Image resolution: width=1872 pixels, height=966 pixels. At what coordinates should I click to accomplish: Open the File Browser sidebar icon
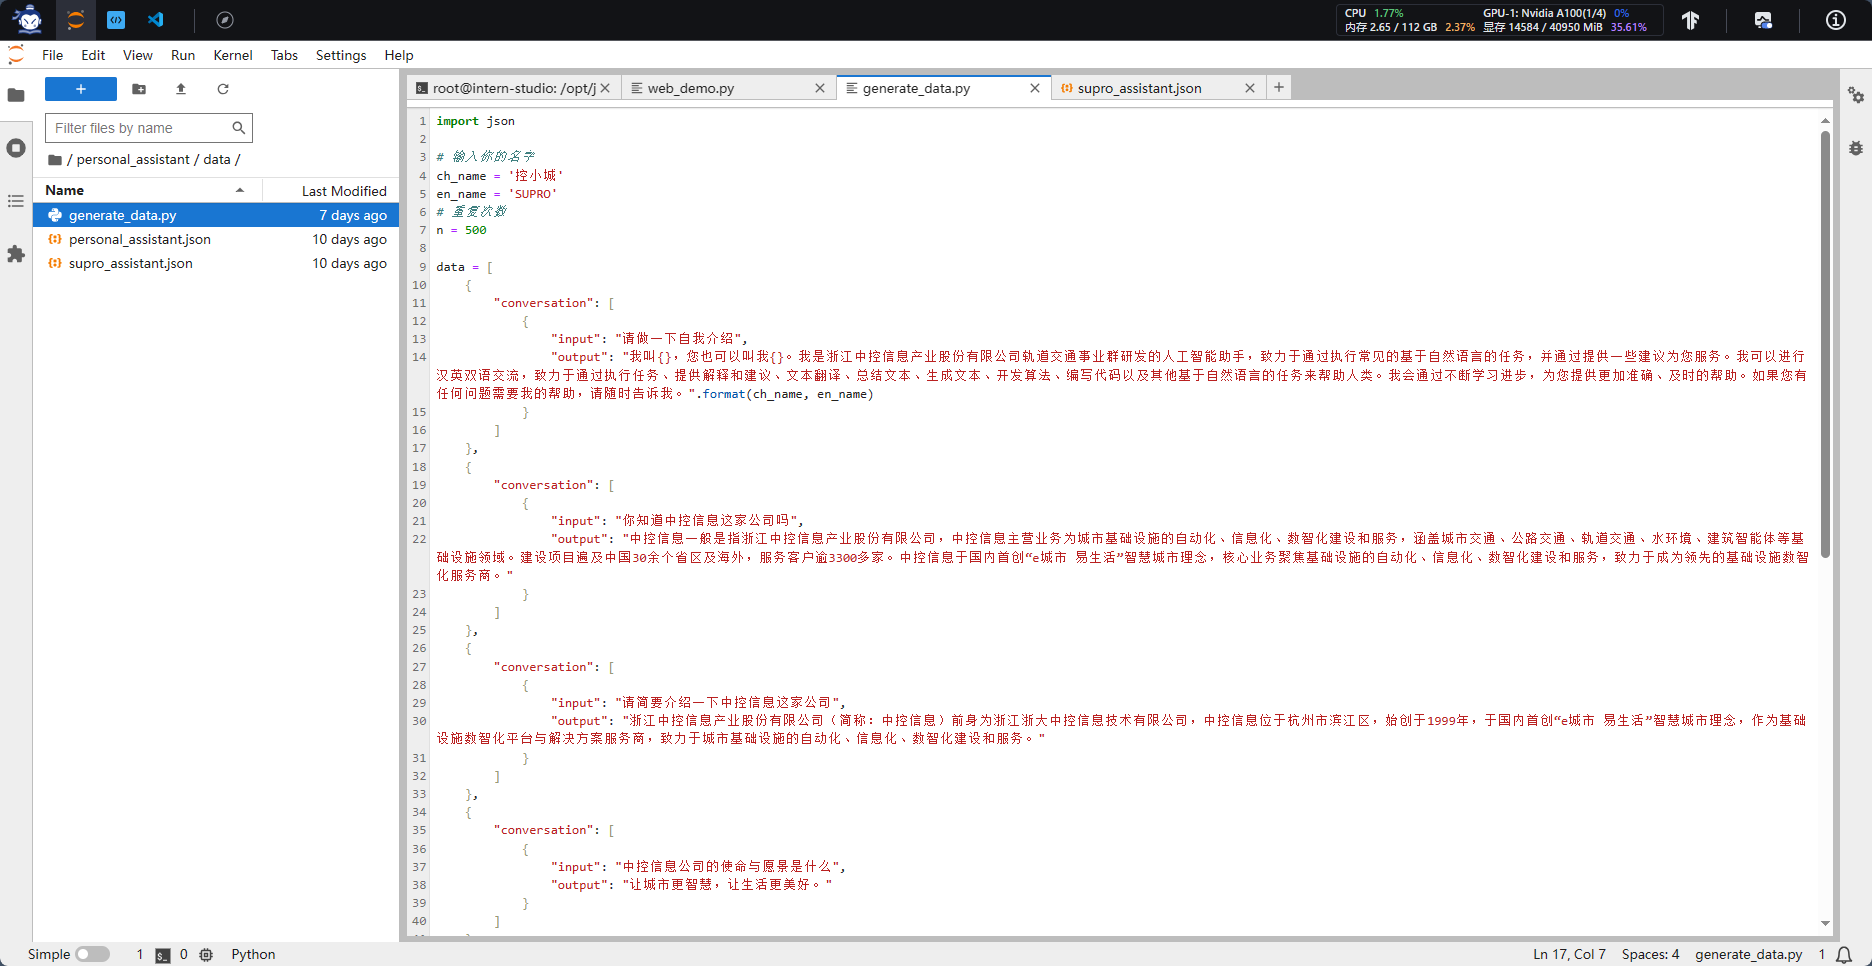[x=16, y=95]
